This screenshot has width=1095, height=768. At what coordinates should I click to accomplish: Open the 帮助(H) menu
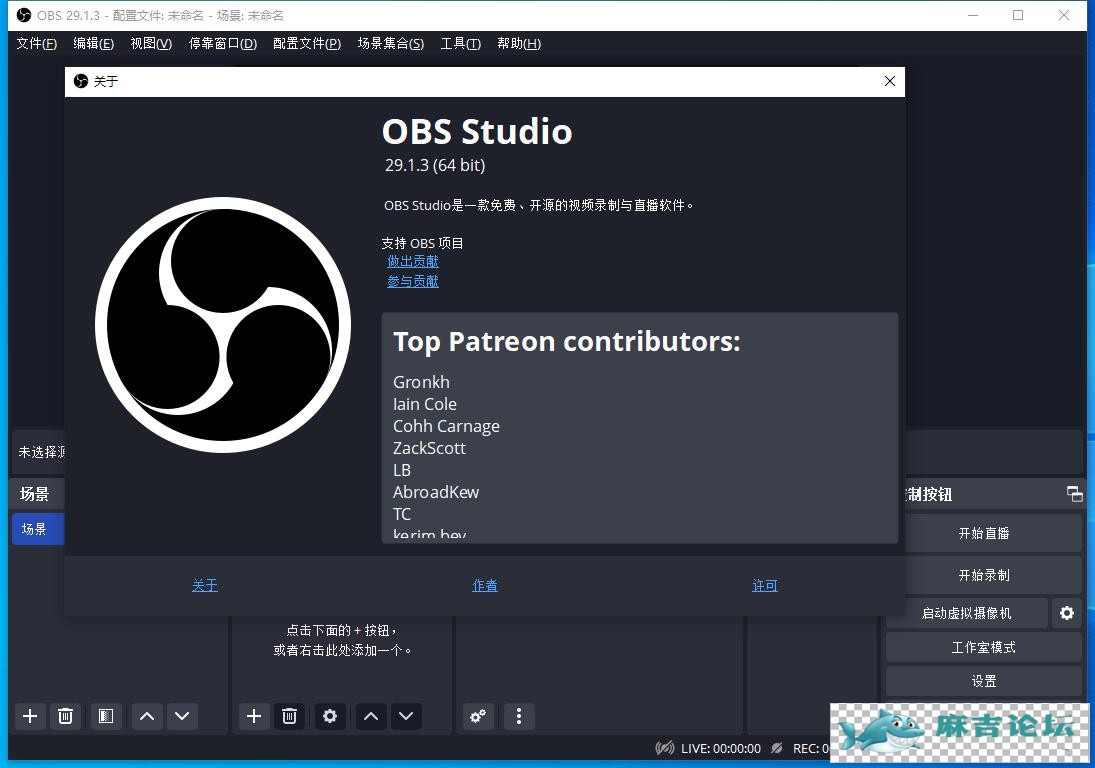(519, 43)
